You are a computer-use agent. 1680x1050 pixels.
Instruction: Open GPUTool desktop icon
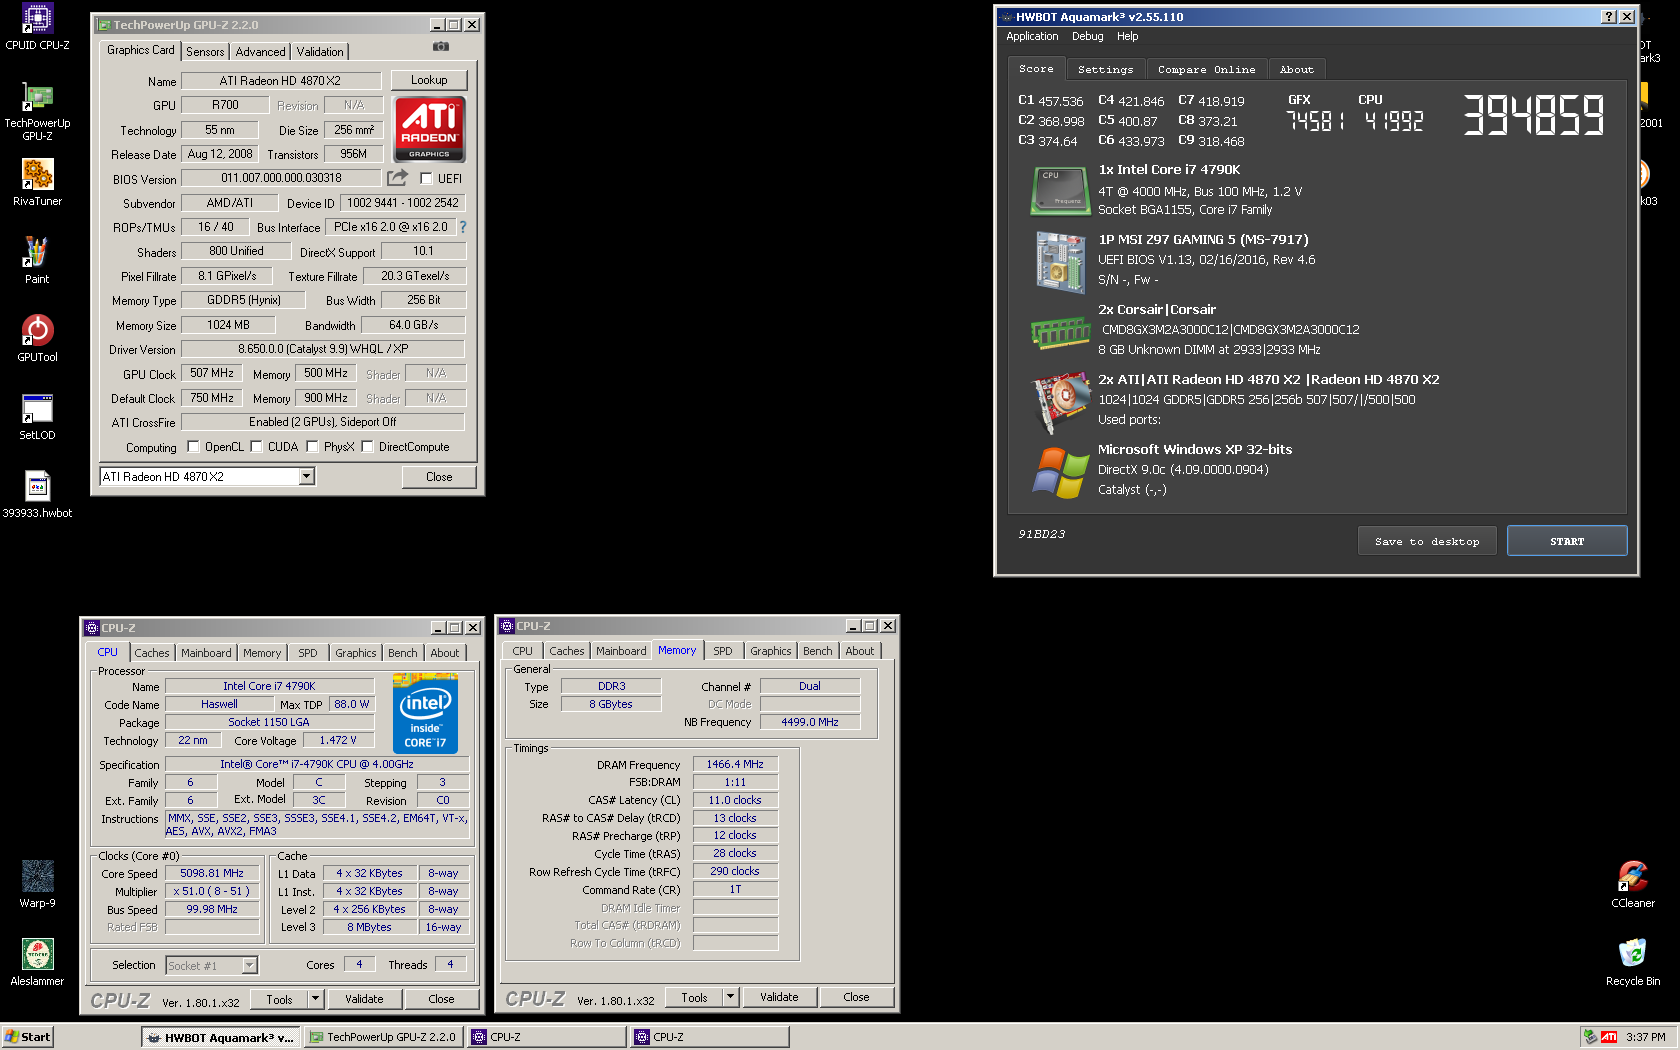click(x=37, y=338)
